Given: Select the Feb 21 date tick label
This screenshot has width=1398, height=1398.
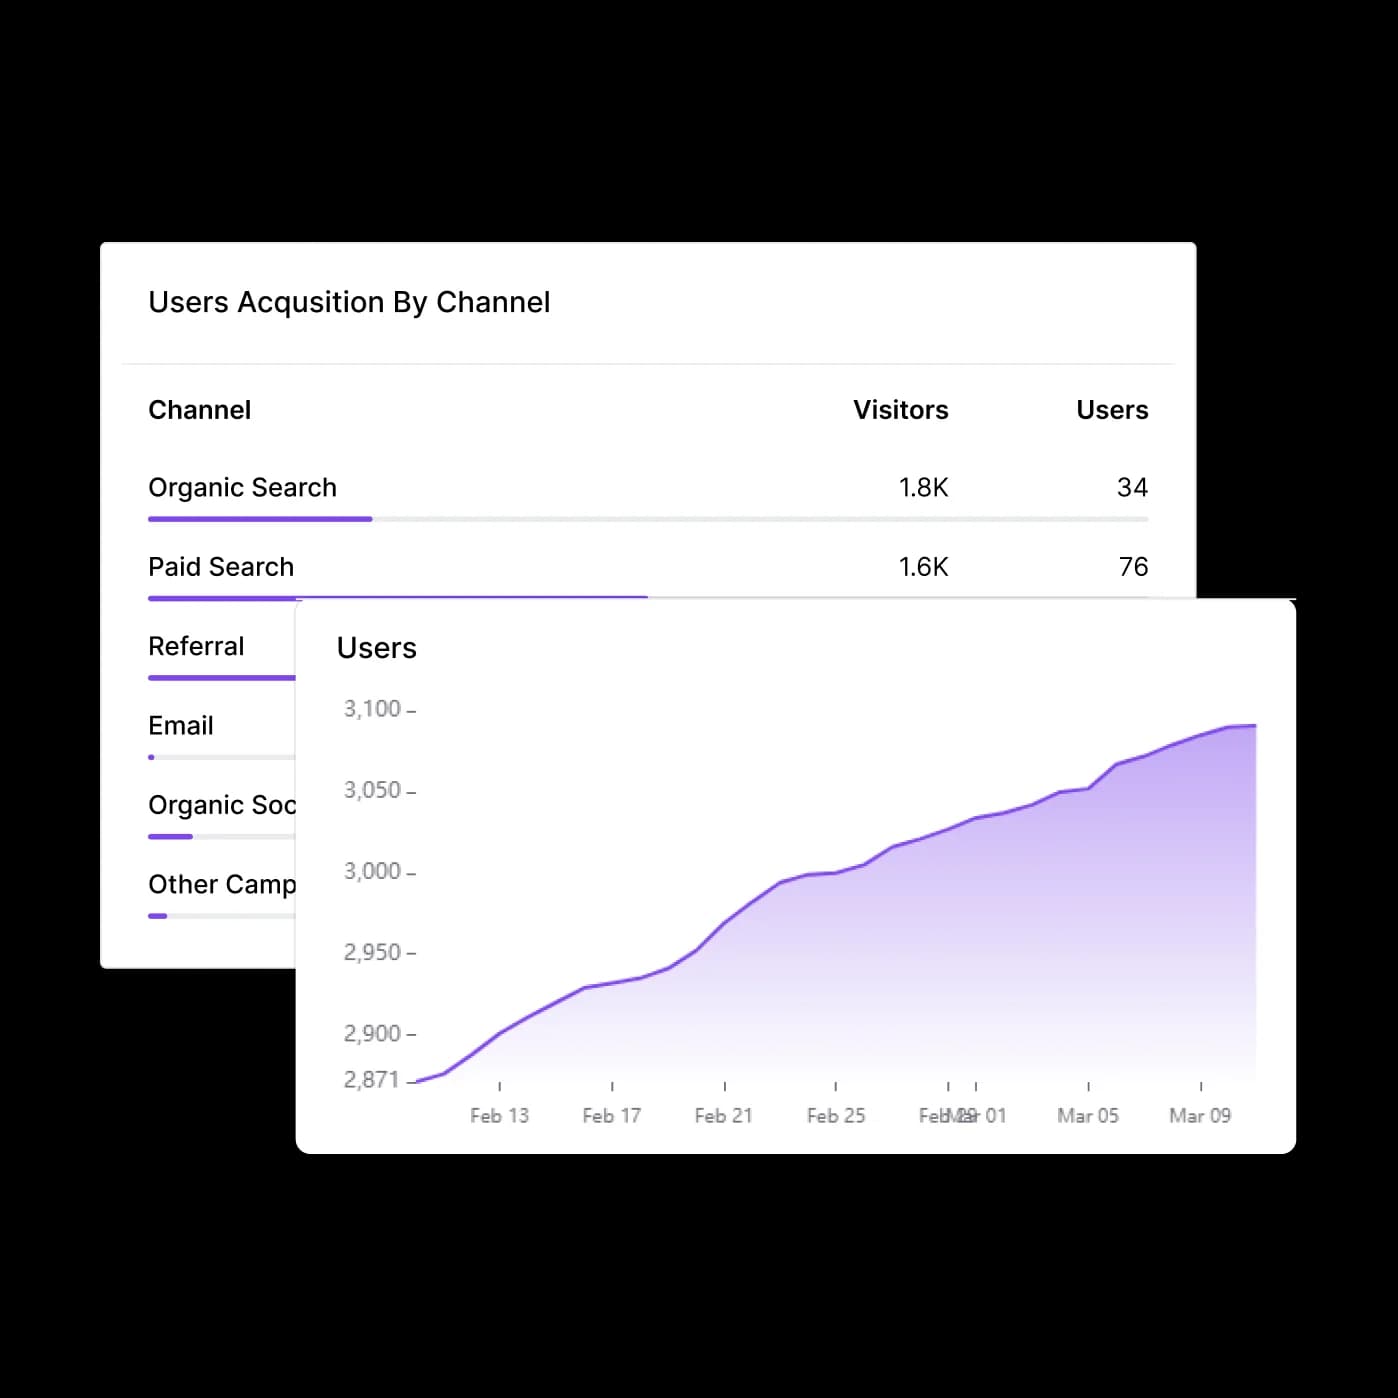Looking at the screenshot, I should click(723, 1115).
